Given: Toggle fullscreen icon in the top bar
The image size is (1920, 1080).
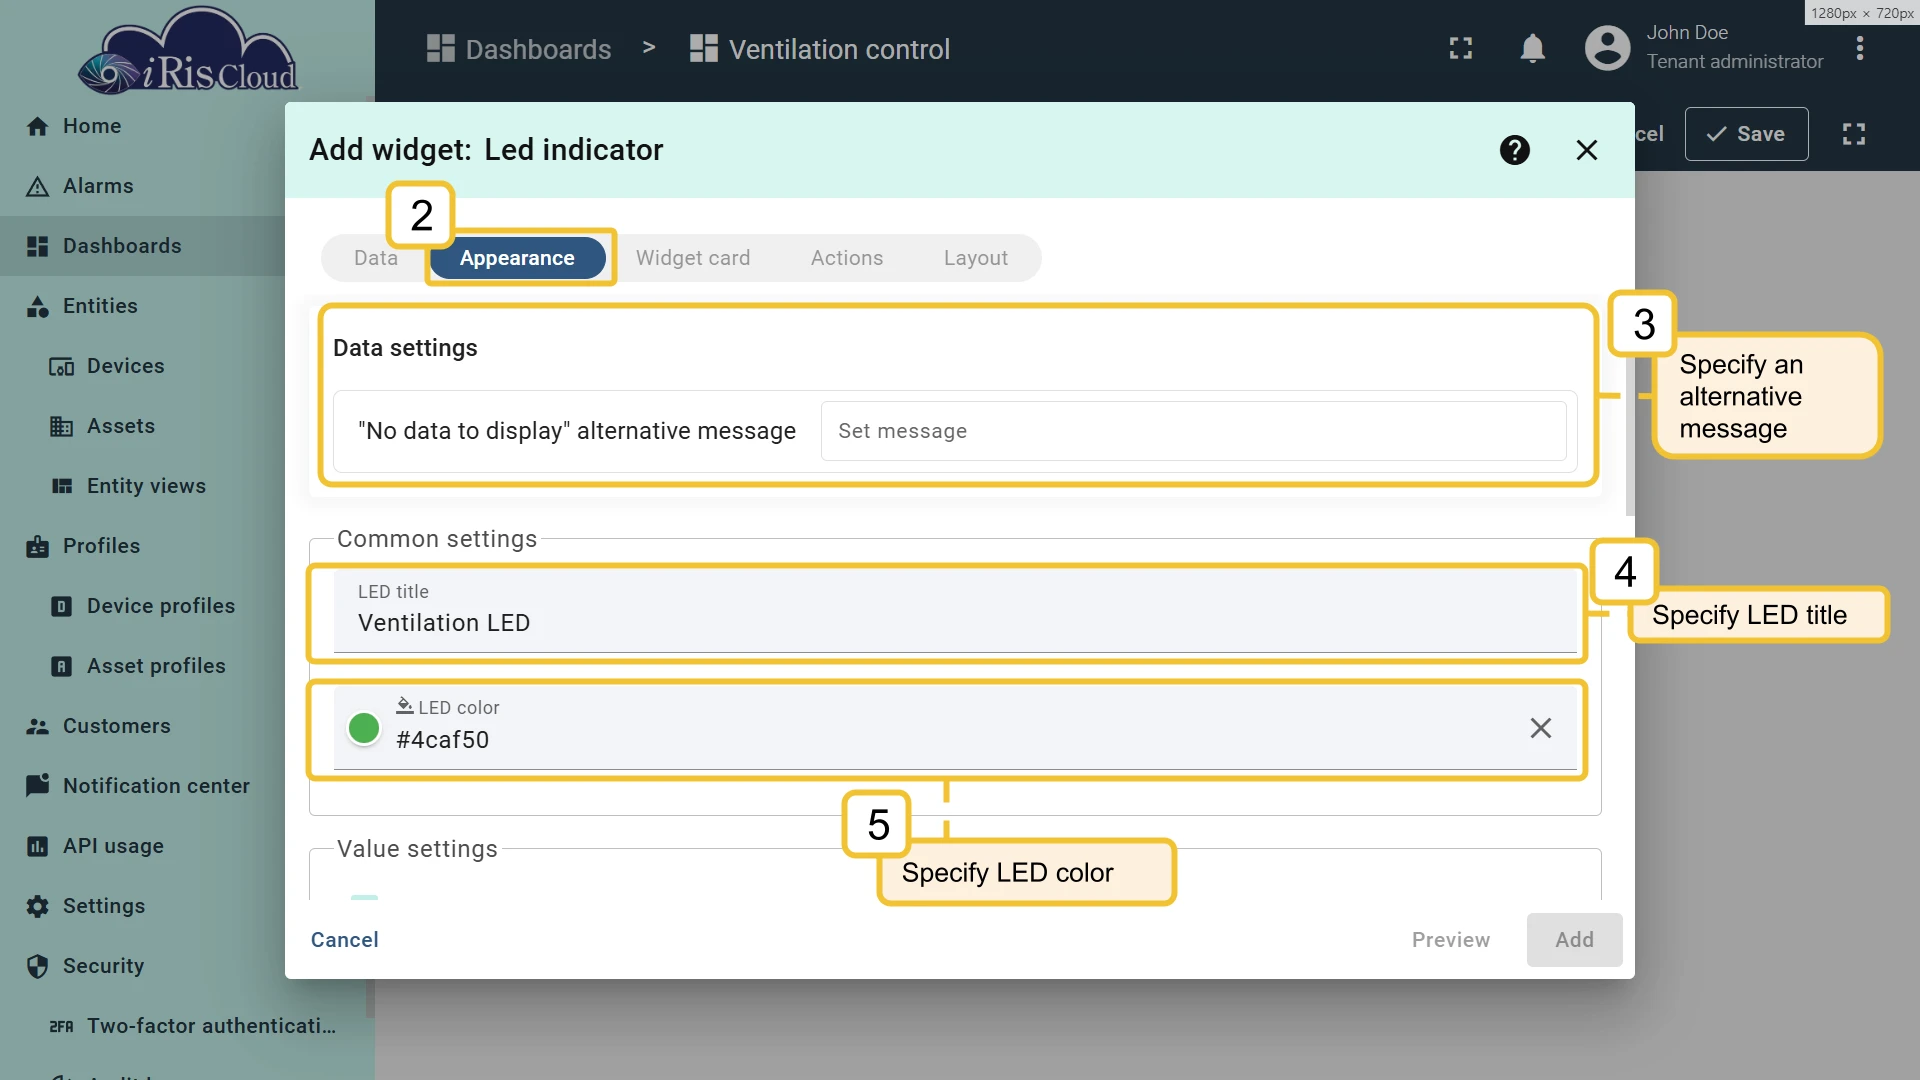Looking at the screenshot, I should (x=1460, y=48).
